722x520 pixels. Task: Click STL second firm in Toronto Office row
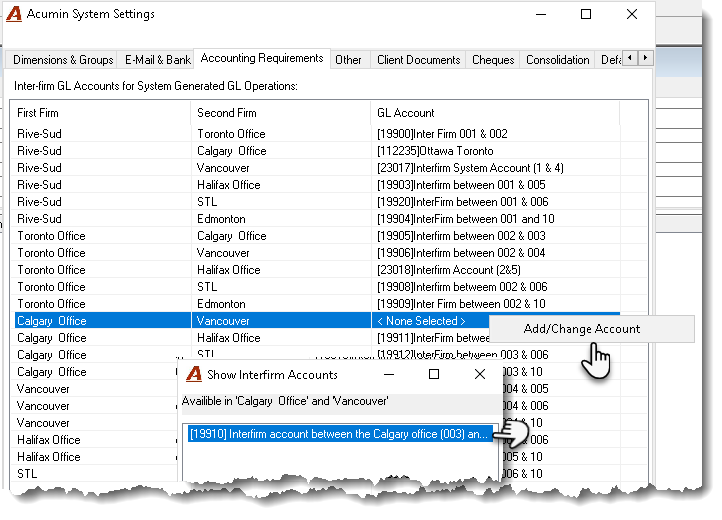click(x=207, y=287)
